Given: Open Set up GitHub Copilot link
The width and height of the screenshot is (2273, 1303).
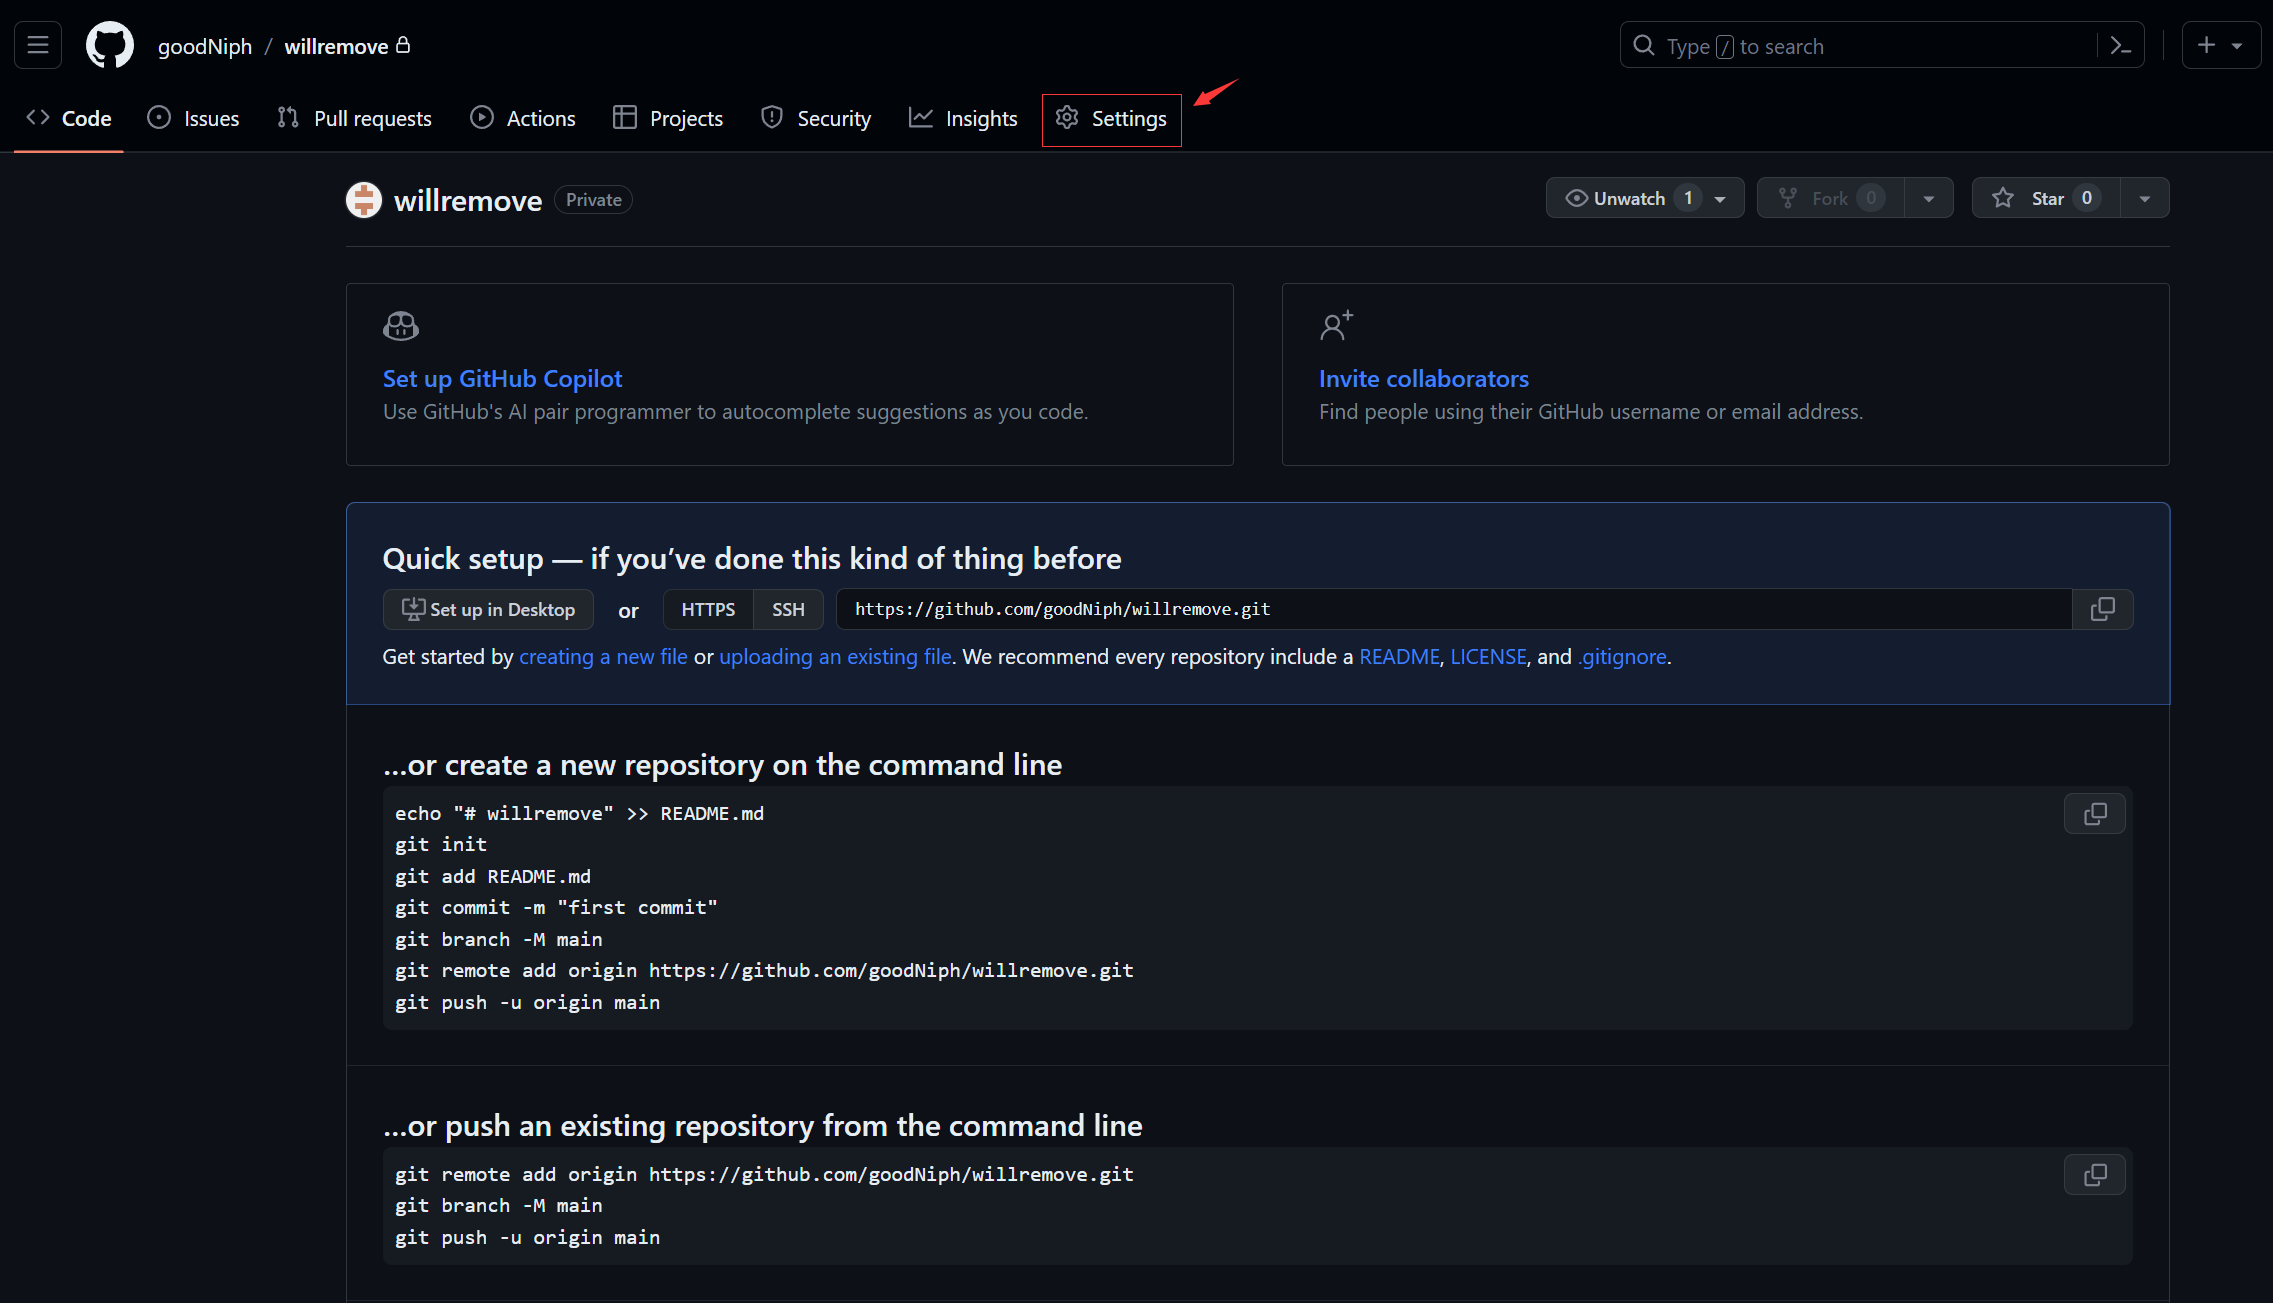Looking at the screenshot, I should (x=502, y=379).
